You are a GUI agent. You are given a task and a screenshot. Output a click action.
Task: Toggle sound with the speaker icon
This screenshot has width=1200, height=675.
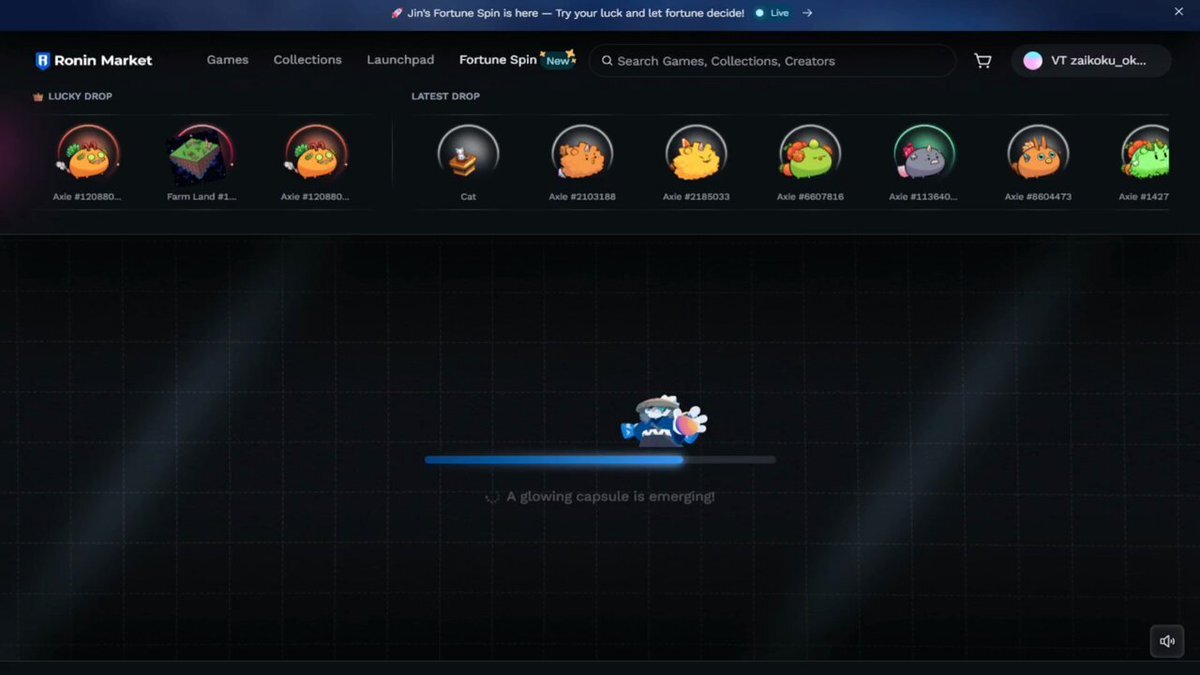click(1167, 641)
